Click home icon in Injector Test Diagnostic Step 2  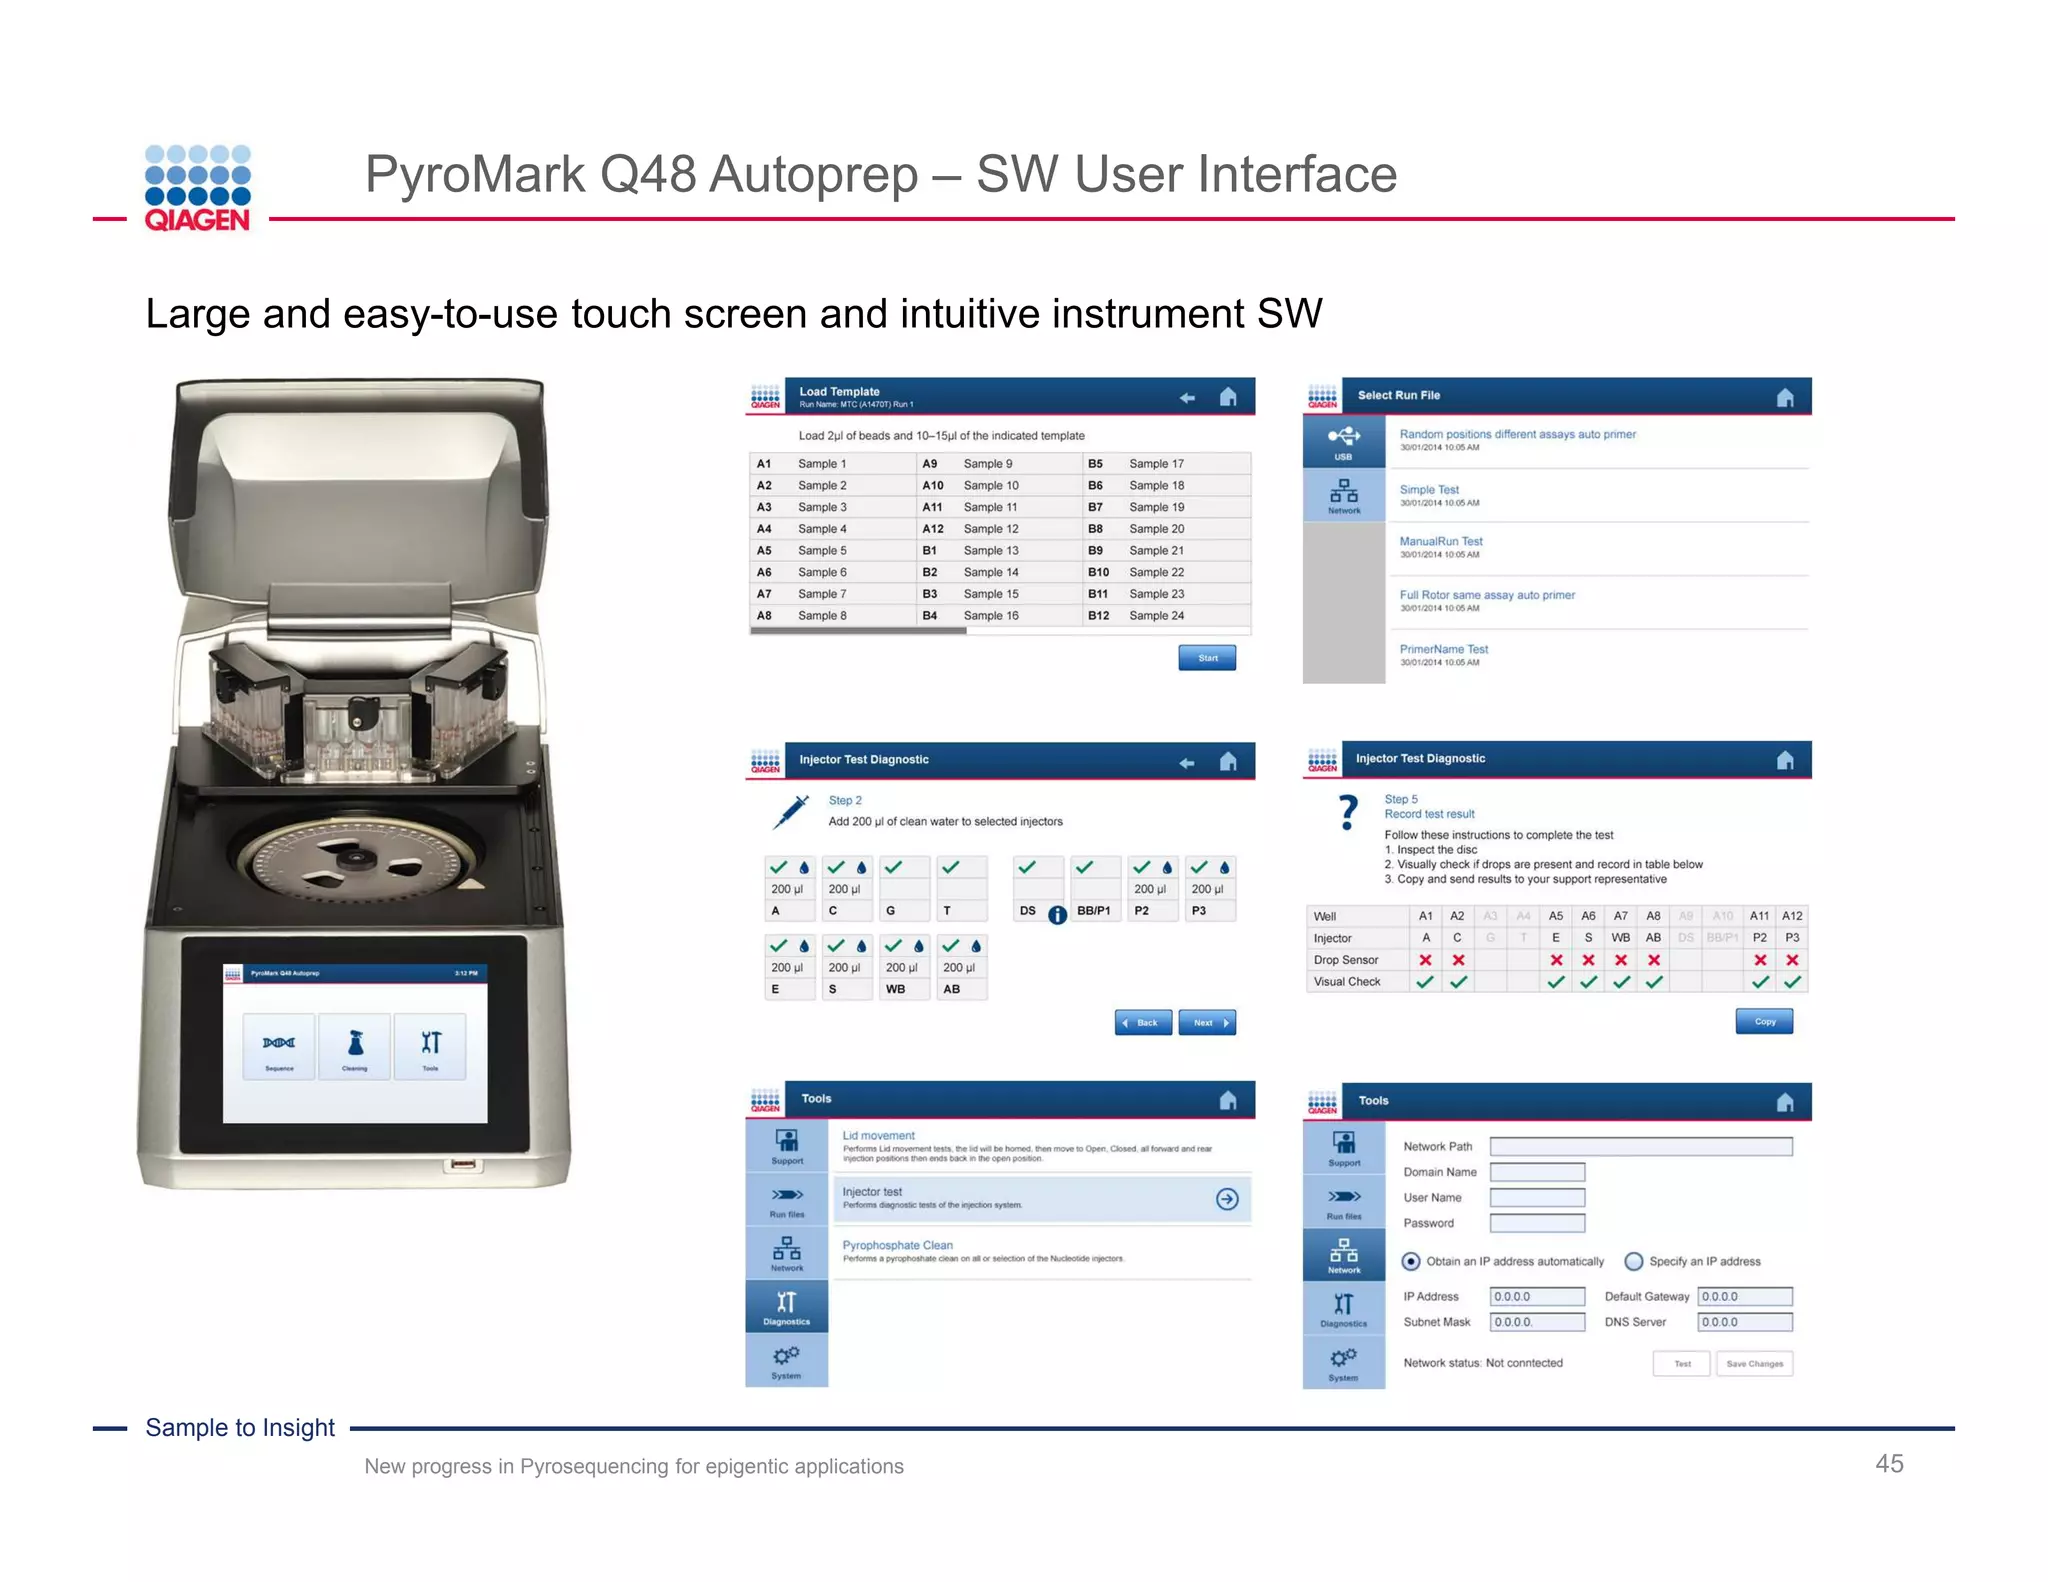pyautogui.click(x=1228, y=762)
